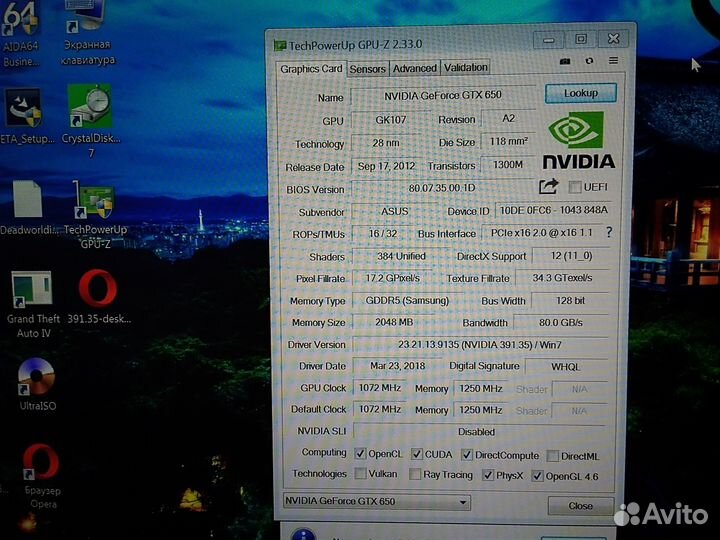Open Grand Theft Auto IV shortcut
Screen dimensions: 720x540
[x=33, y=304]
